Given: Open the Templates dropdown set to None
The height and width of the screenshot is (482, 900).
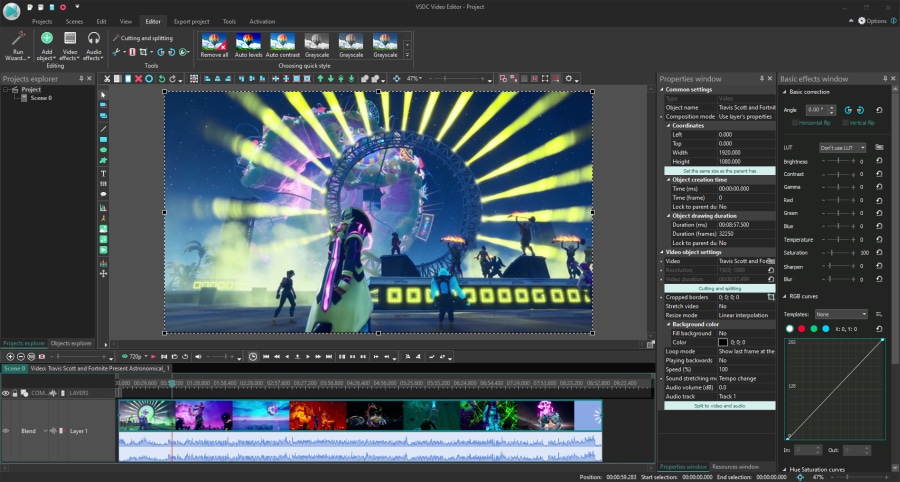Looking at the screenshot, I should [841, 314].
